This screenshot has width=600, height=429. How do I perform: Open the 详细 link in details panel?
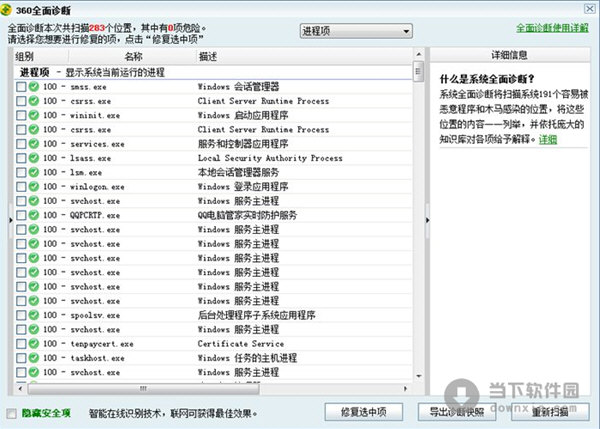point(548,139)
